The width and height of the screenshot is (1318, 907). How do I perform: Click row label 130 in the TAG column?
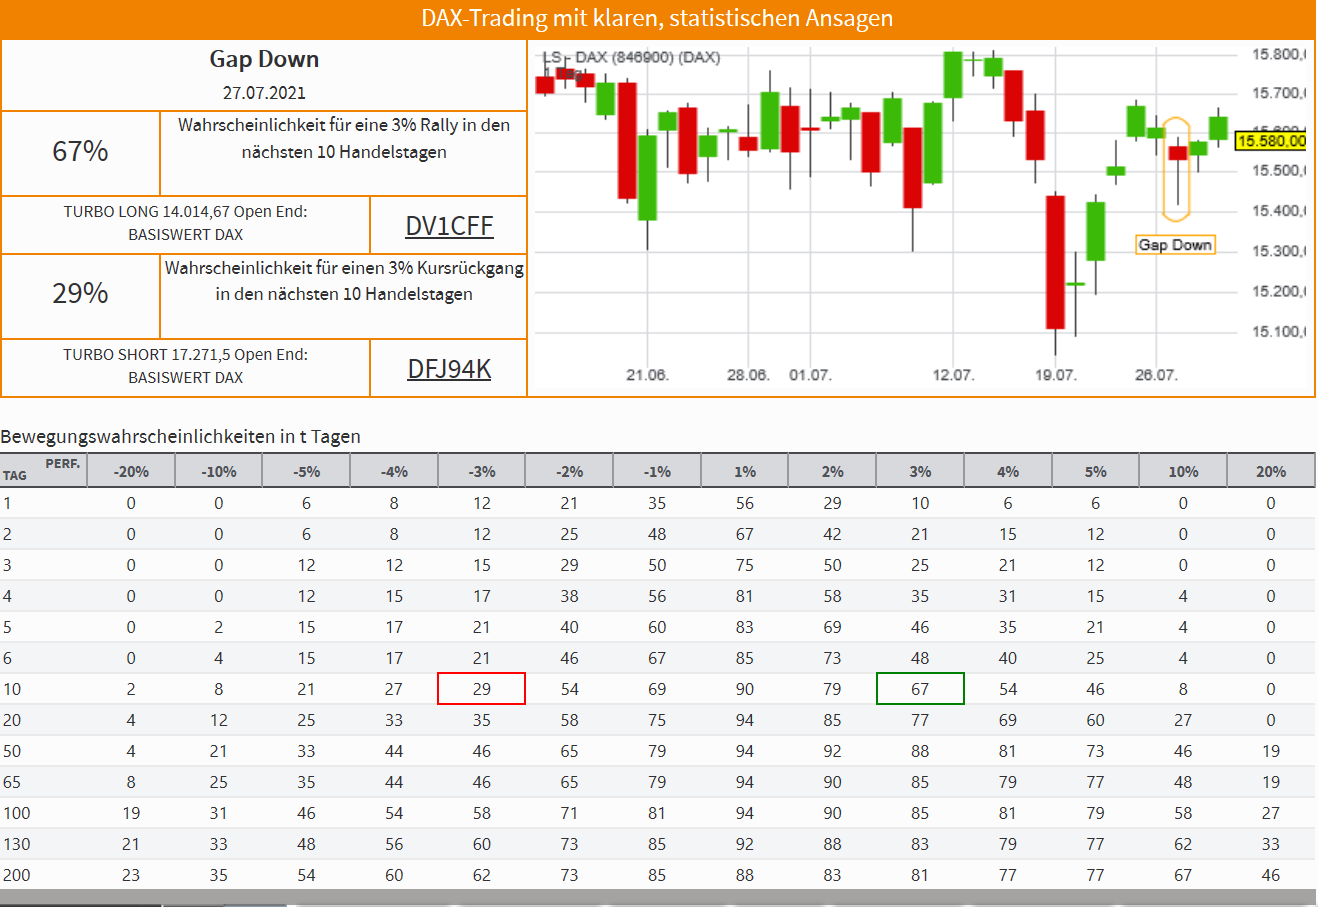17,844
